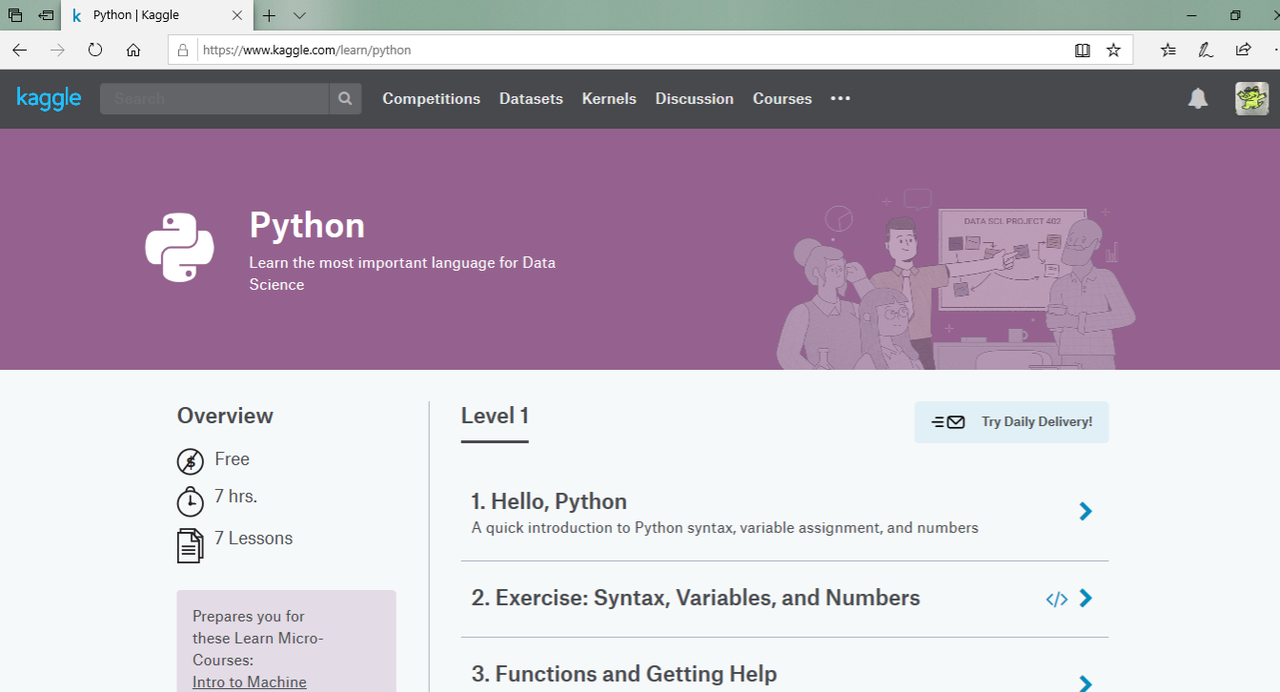The image size is (1280, 692).
Task: Click the add notes pen icon
Action: [x=1206, y=50]
